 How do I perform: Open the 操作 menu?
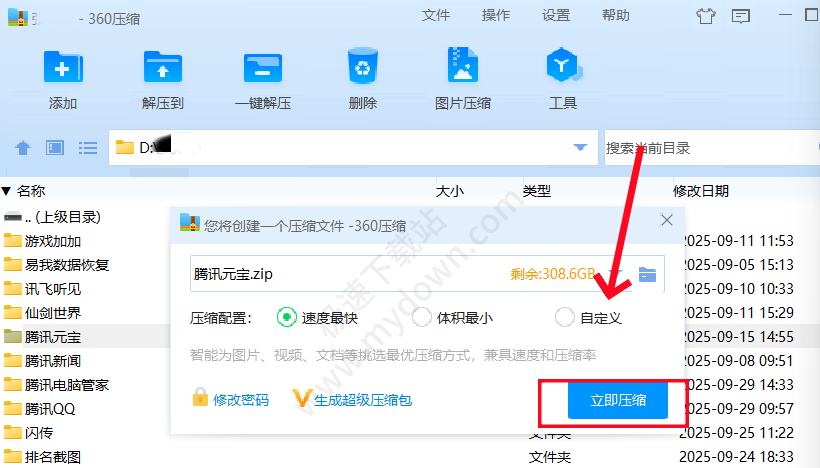496,16
